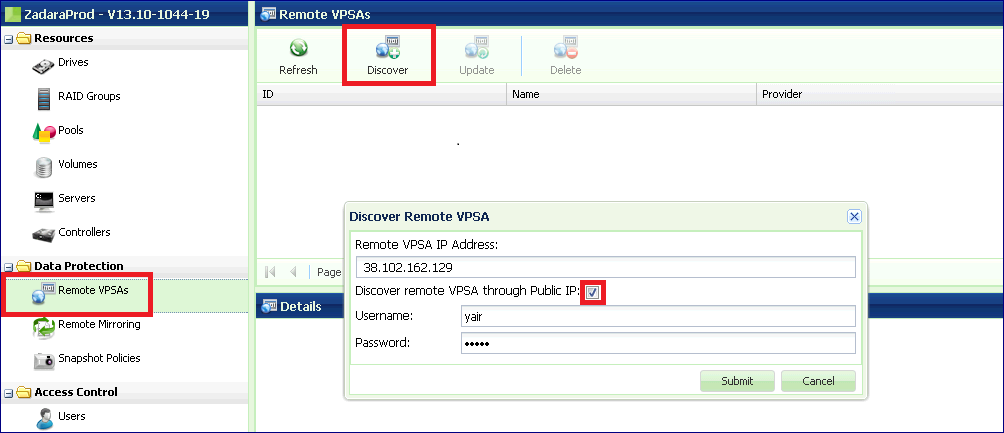Select Users in the tree
Viewport: 1004px width, 433px height.
[x=72, y=416]
